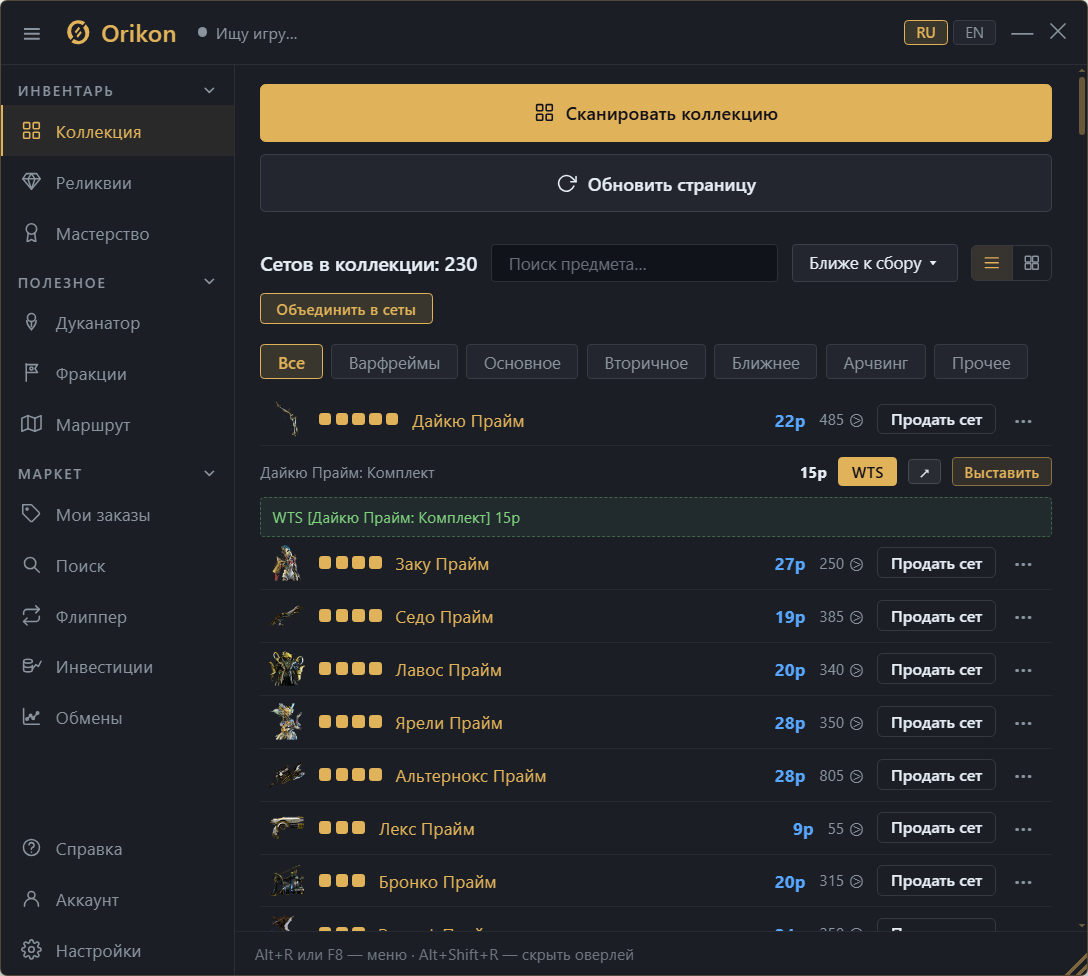Open more options for Дайкю Прайм

tap(1023, 420)
